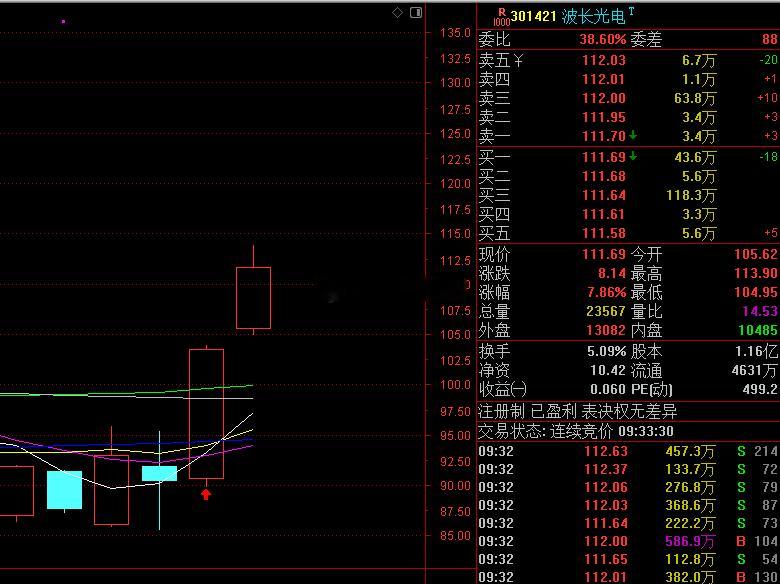Click the 买三 volume 118.3万
The height and width of the screenshot is (584, 780).
[x=691, y=195]
